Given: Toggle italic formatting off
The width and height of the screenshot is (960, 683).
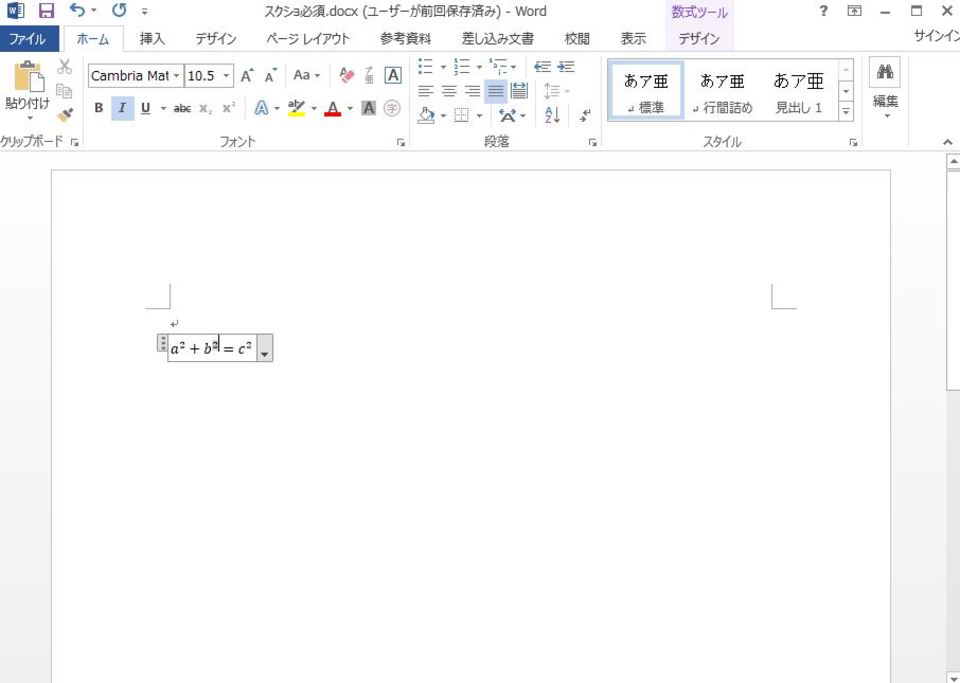Looking at the screenshot, I should pyautogui.click(x=121, y=108).
